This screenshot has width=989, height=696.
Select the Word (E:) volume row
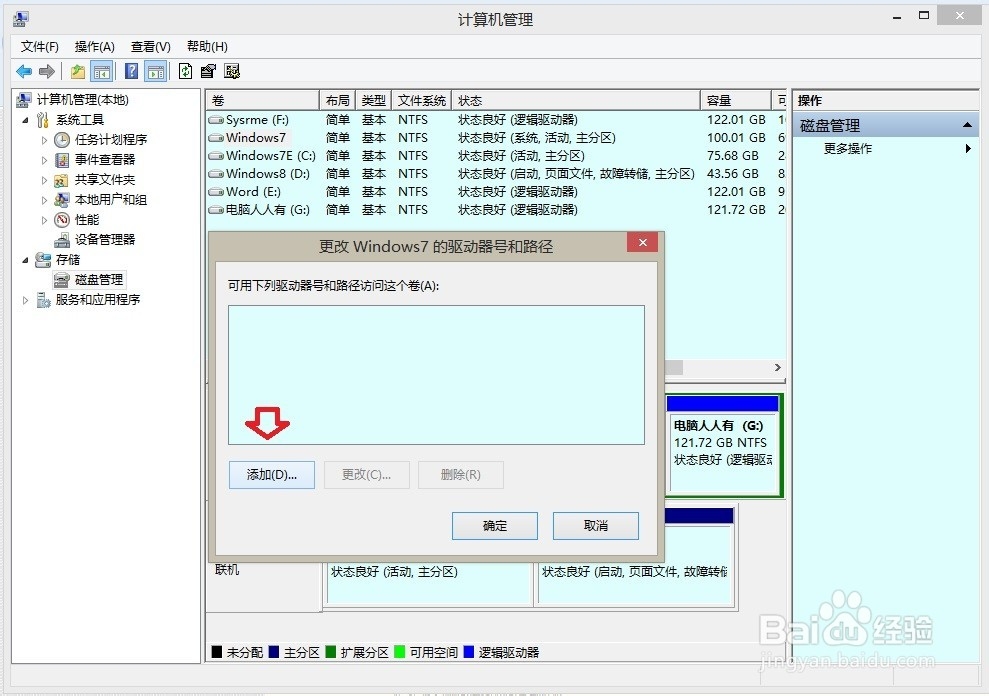pyautogui.click(x=496, y=192)
